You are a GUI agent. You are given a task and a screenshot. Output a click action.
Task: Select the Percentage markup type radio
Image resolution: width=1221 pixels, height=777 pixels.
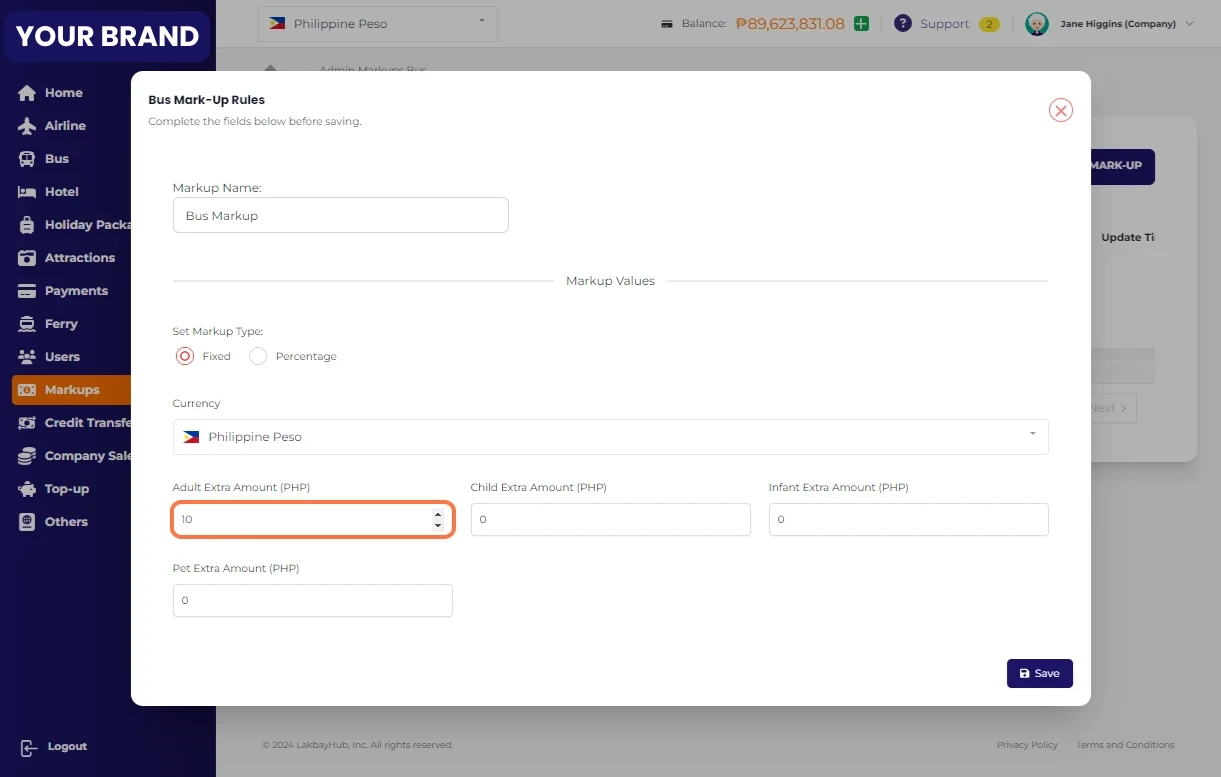(x=258, y=356)
